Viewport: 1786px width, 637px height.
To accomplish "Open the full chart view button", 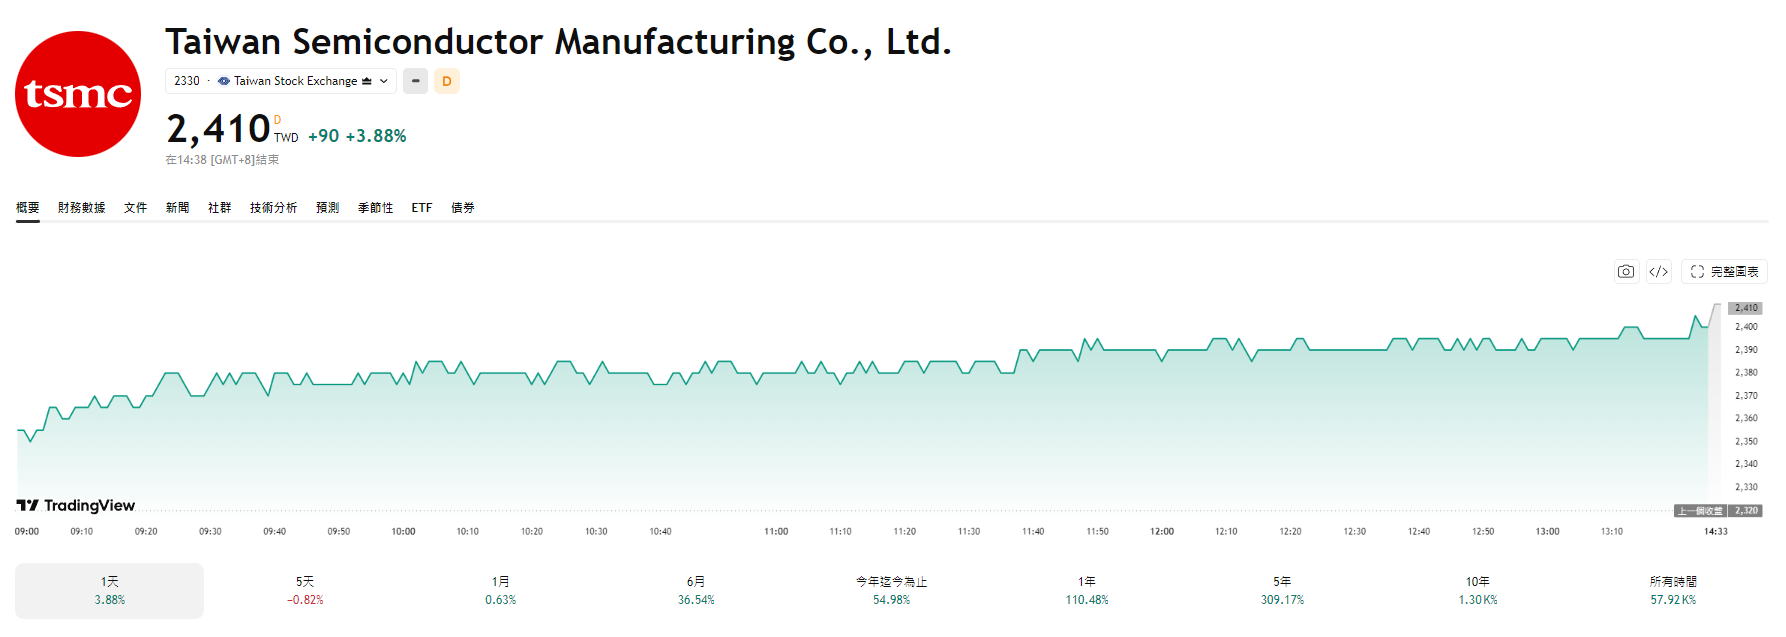I will [1724, 272].
